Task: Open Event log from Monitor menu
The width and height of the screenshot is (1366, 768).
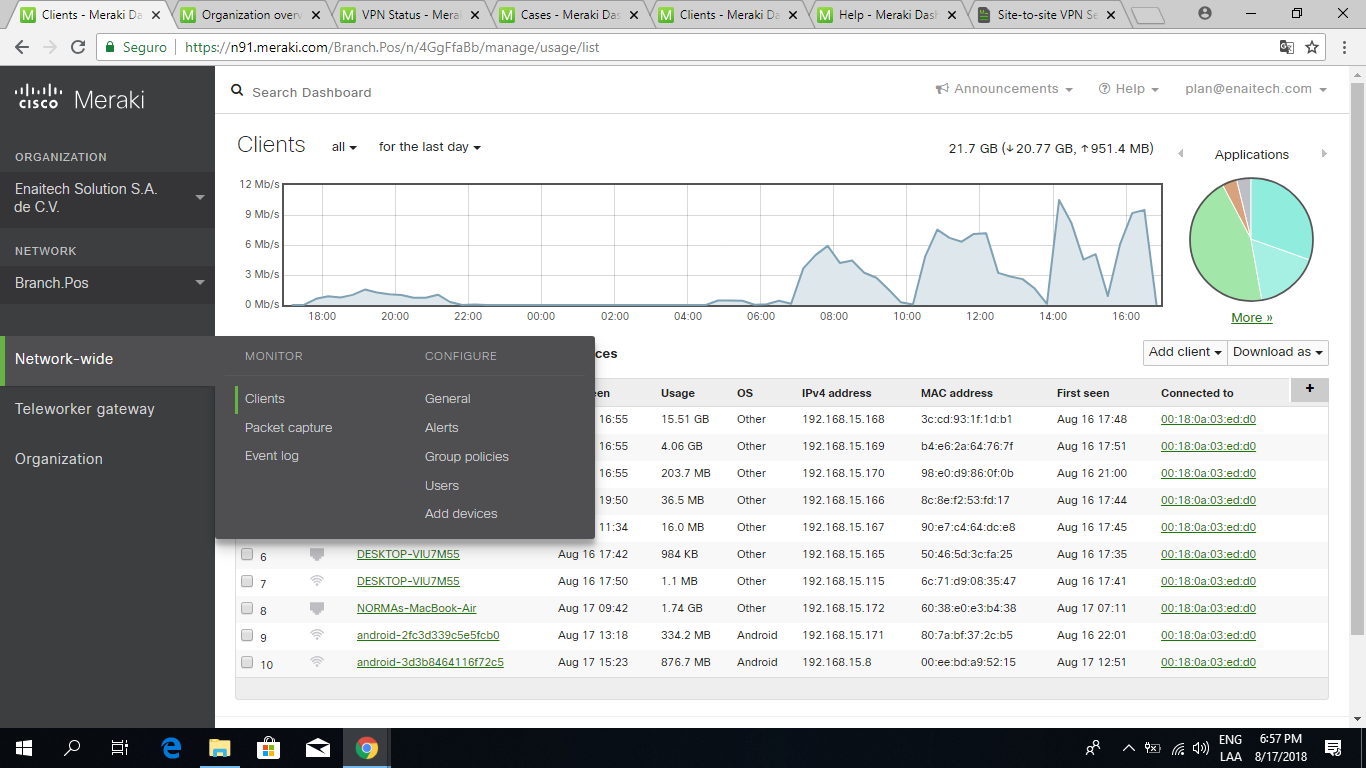Action: (272, 455)
